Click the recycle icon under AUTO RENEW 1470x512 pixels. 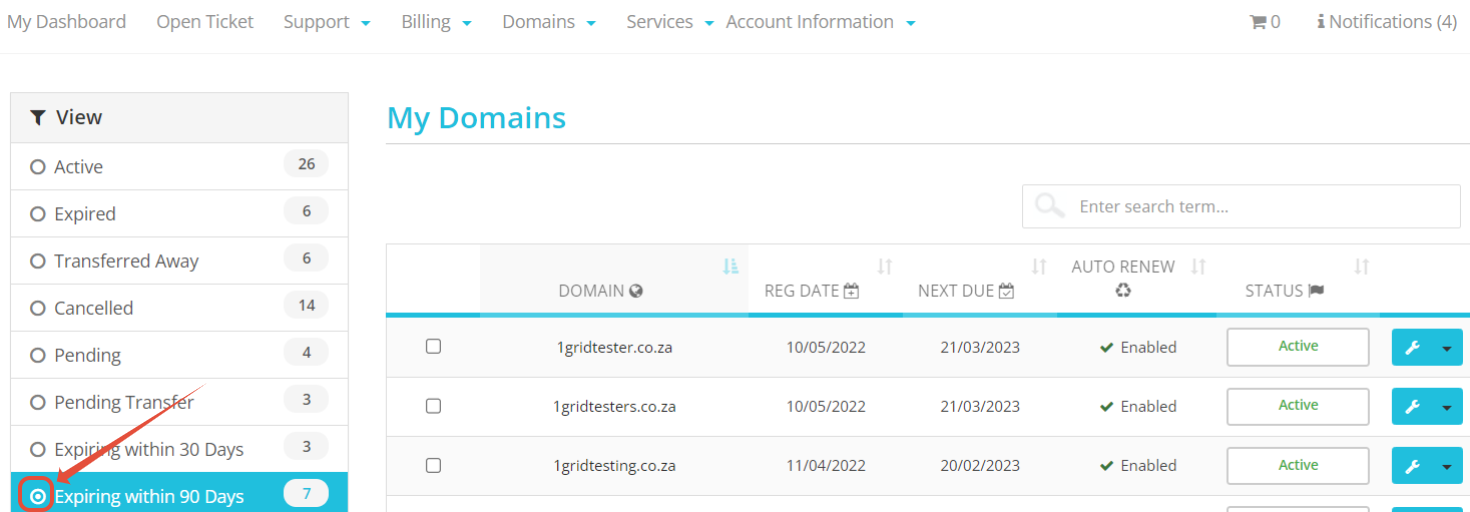point(1123,290)
